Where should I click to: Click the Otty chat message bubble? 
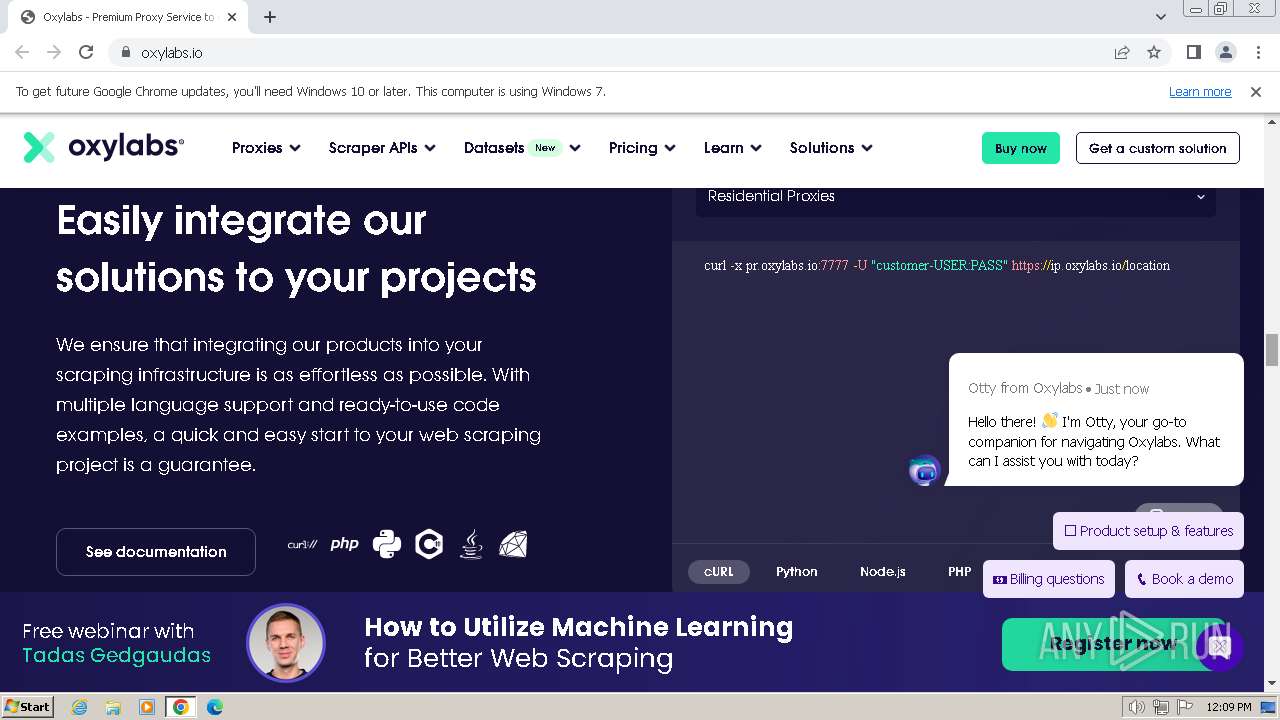1096,420
